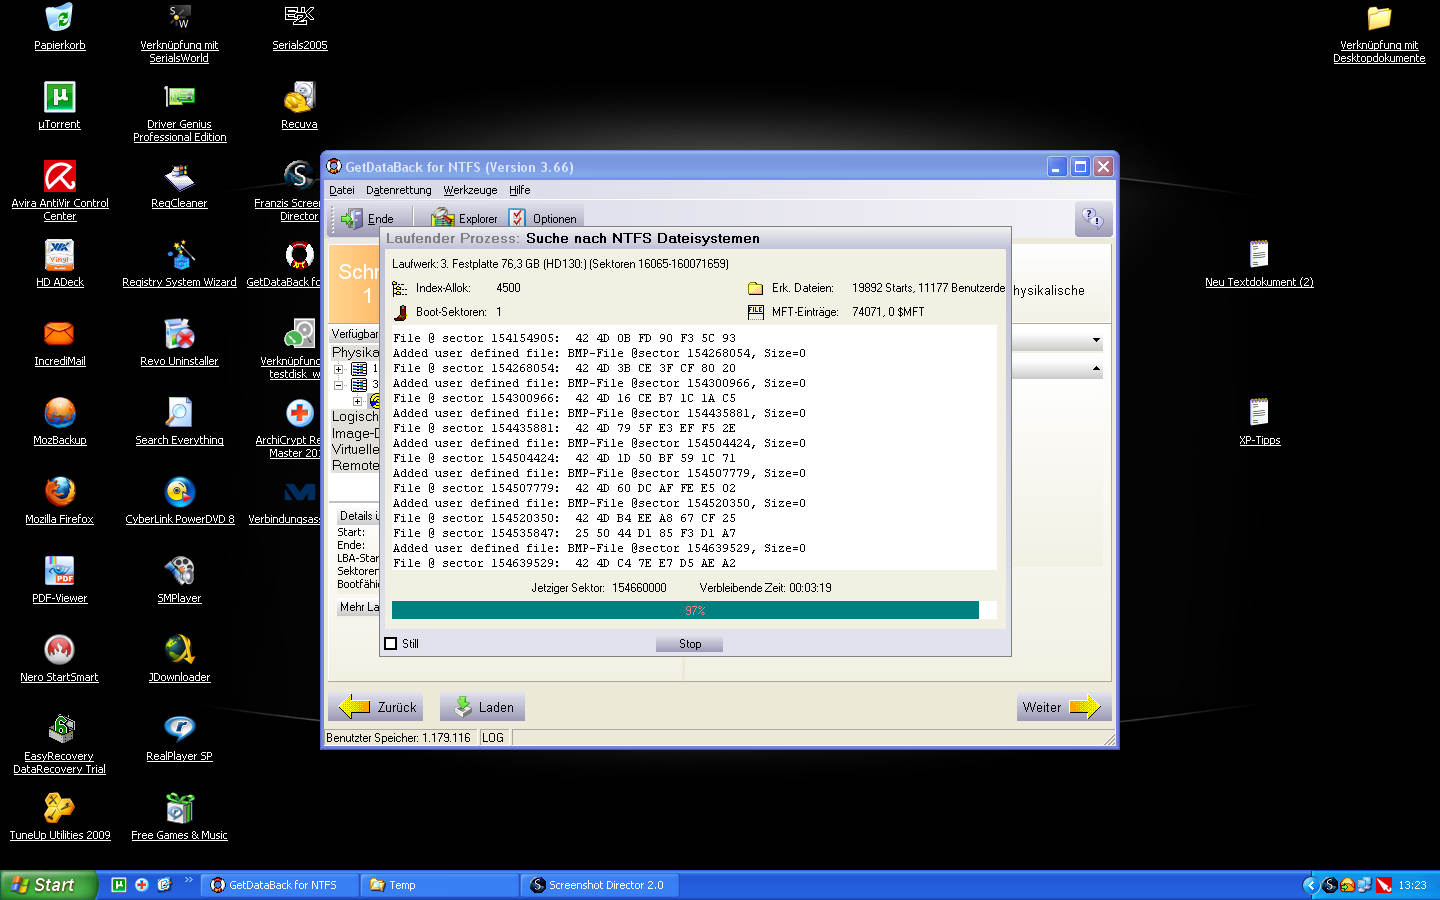This screenshot has width=1440, height=900.
Task: Select the HD ADeck desktop icon
Action: (x=60, y=255)
